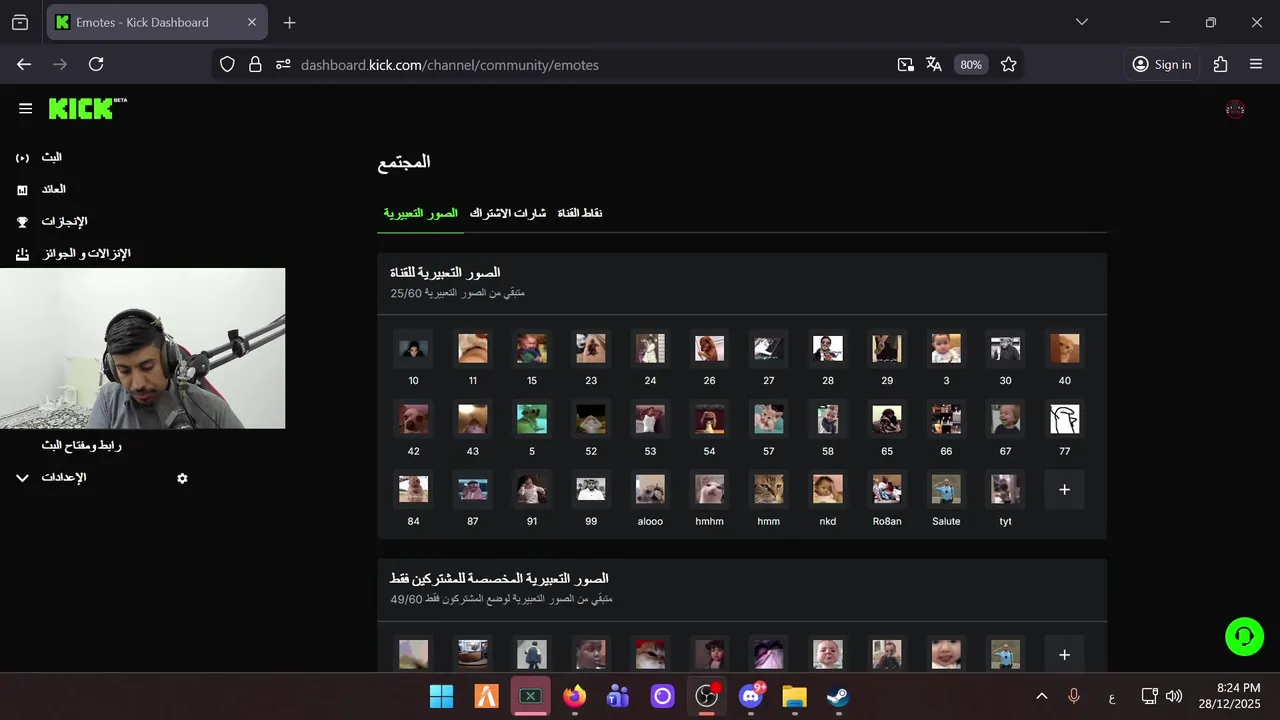Add a new channel emote with plus button
The width and height of the screenshot is (1280, 720).
(1064, 490)
